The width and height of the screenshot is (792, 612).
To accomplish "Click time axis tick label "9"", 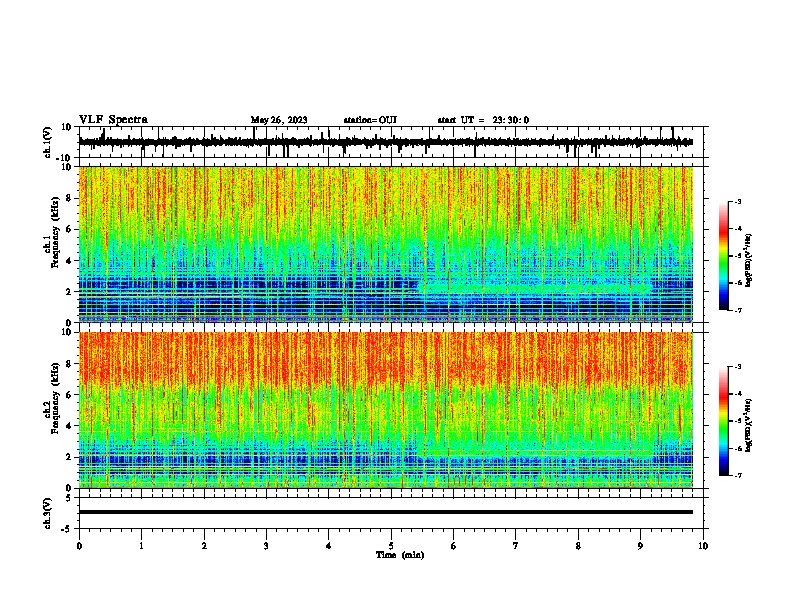I will (640, 546).
